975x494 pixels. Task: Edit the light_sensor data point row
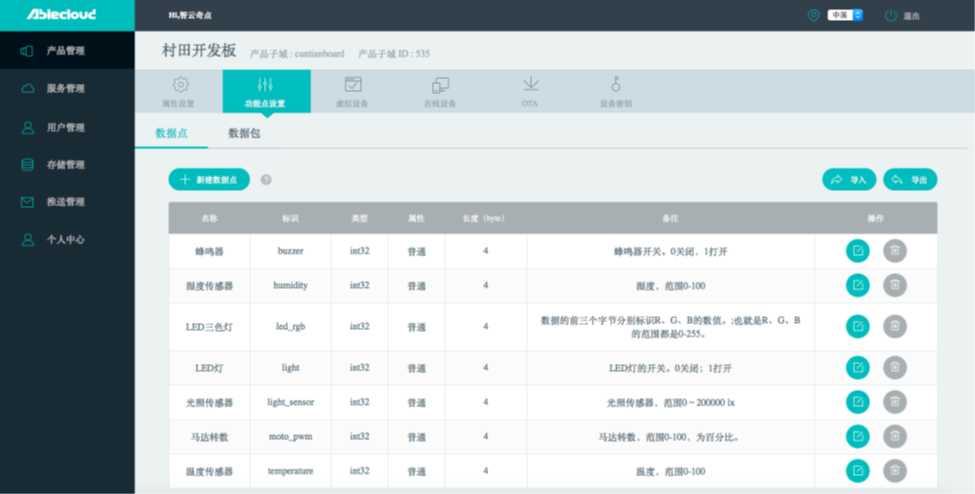point(857,402)
